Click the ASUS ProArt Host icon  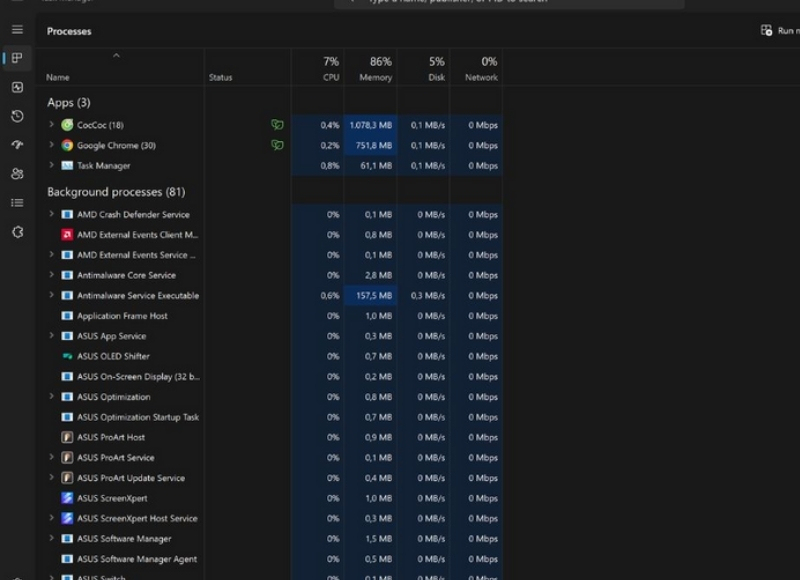point(67,437)
